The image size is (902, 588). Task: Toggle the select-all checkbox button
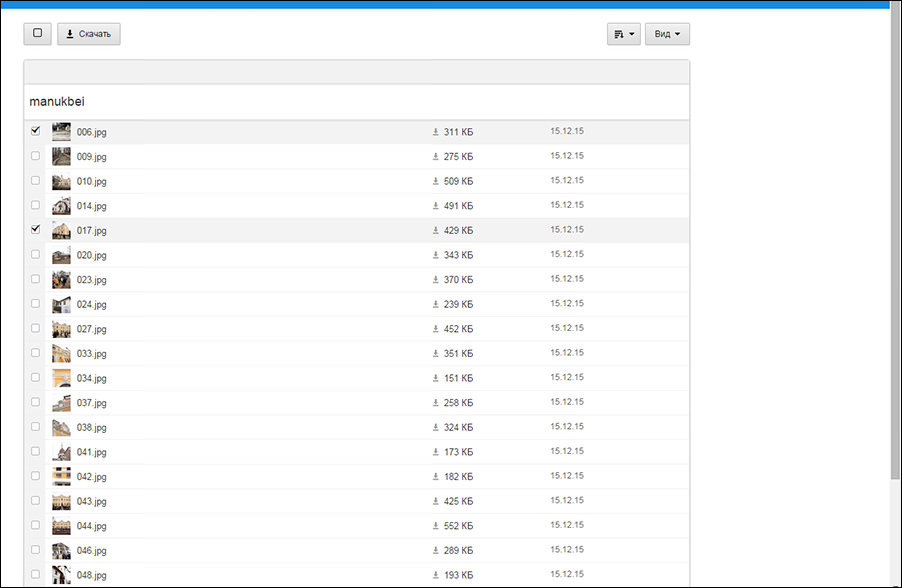tap(38, 34)
